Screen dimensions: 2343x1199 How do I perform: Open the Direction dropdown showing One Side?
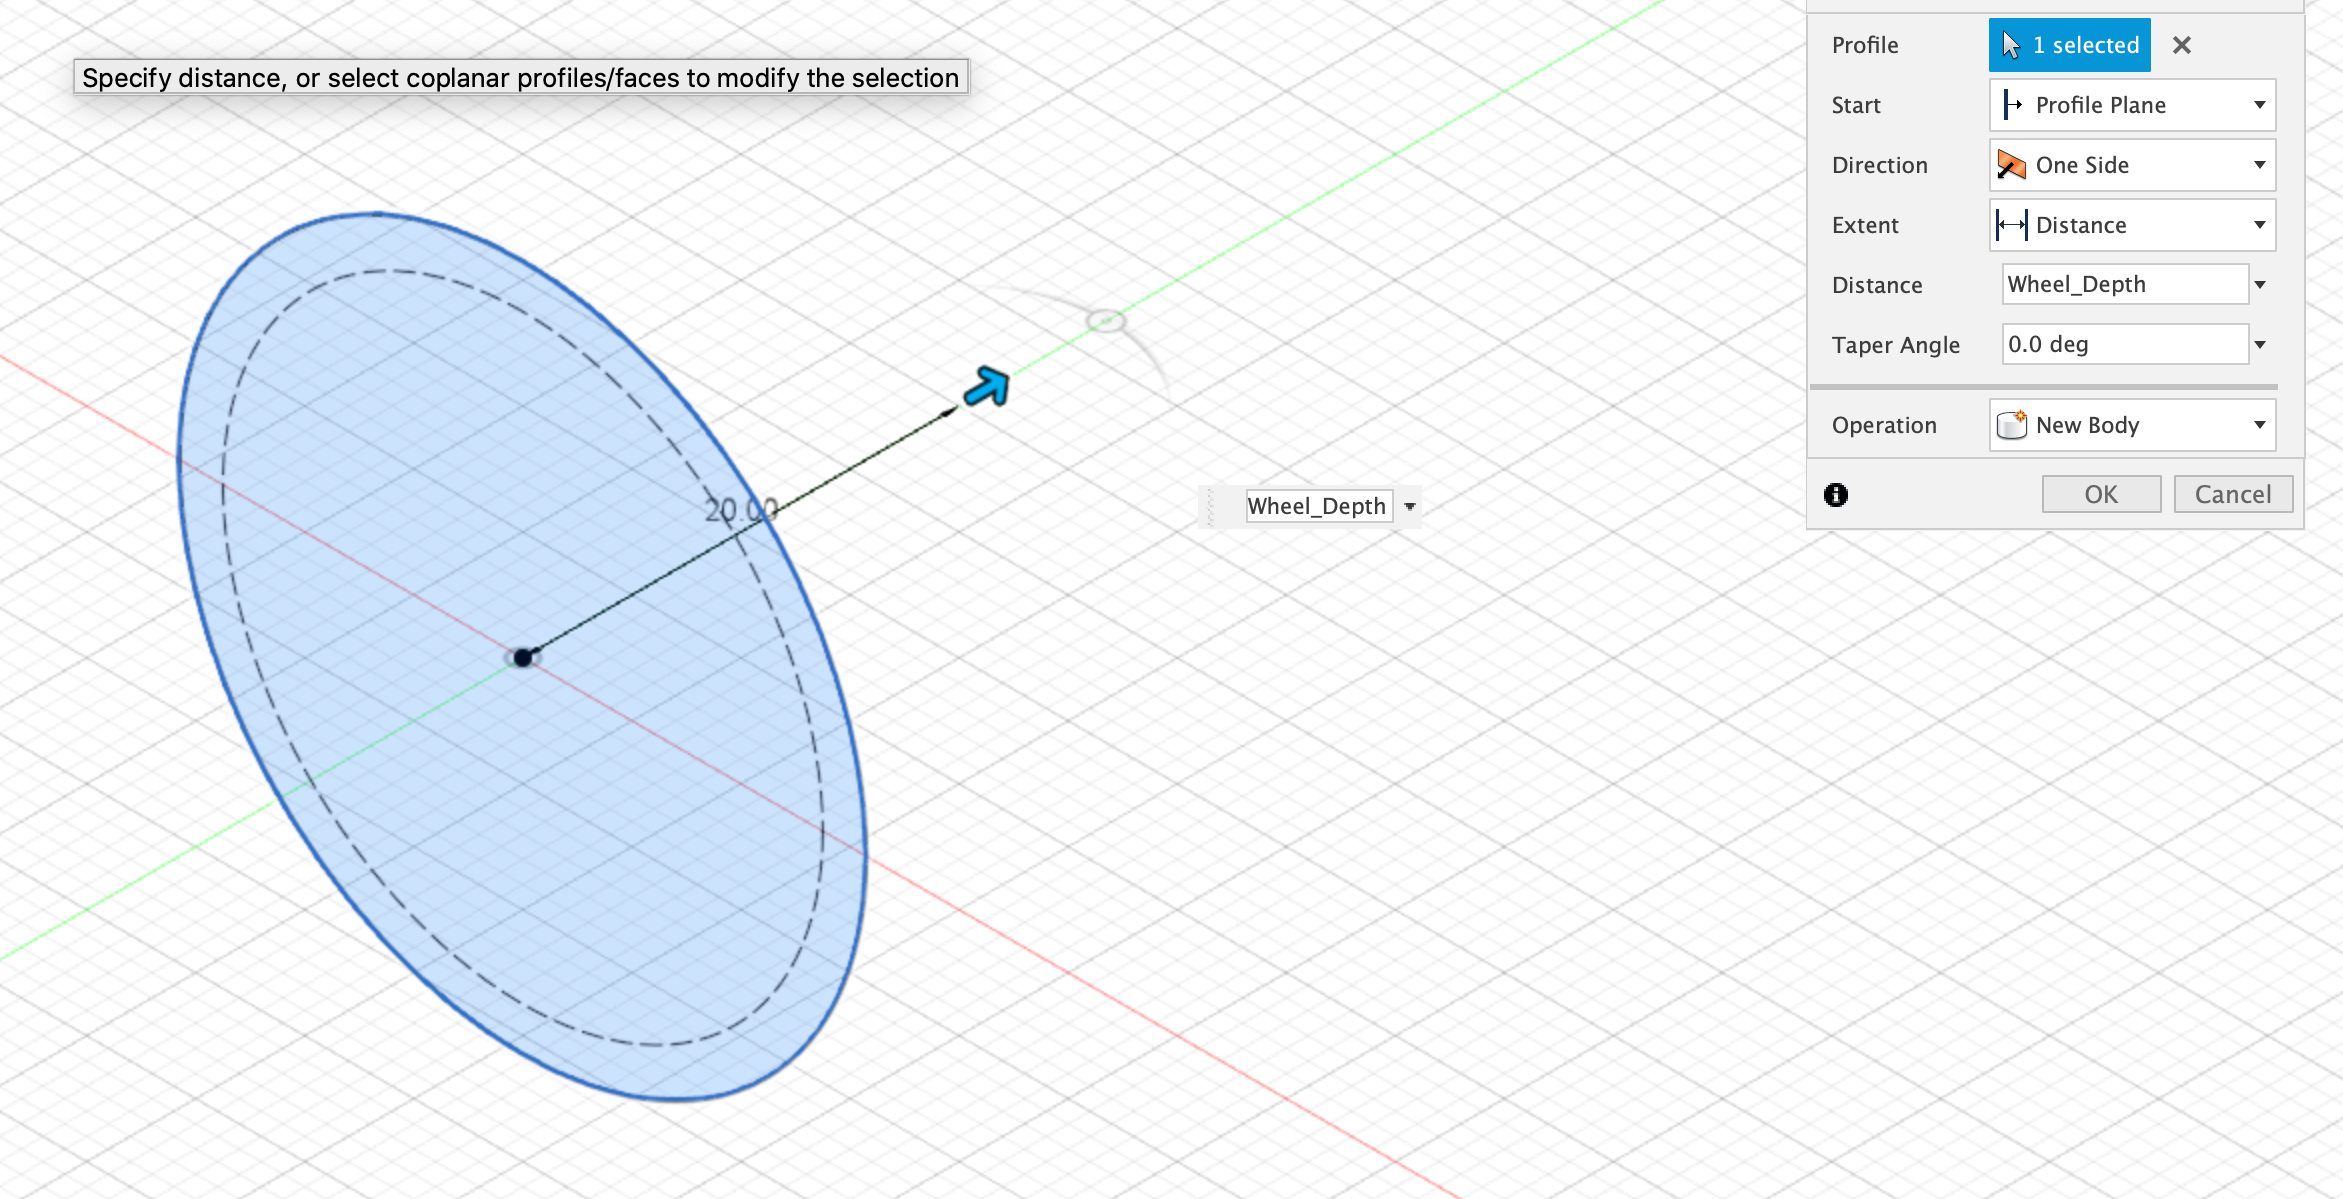(x=2132, y=165)
